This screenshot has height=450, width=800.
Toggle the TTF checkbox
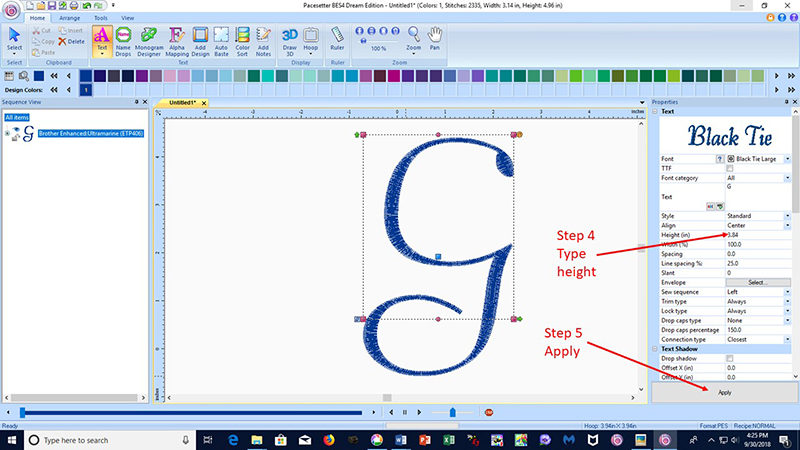coord(730,168)
